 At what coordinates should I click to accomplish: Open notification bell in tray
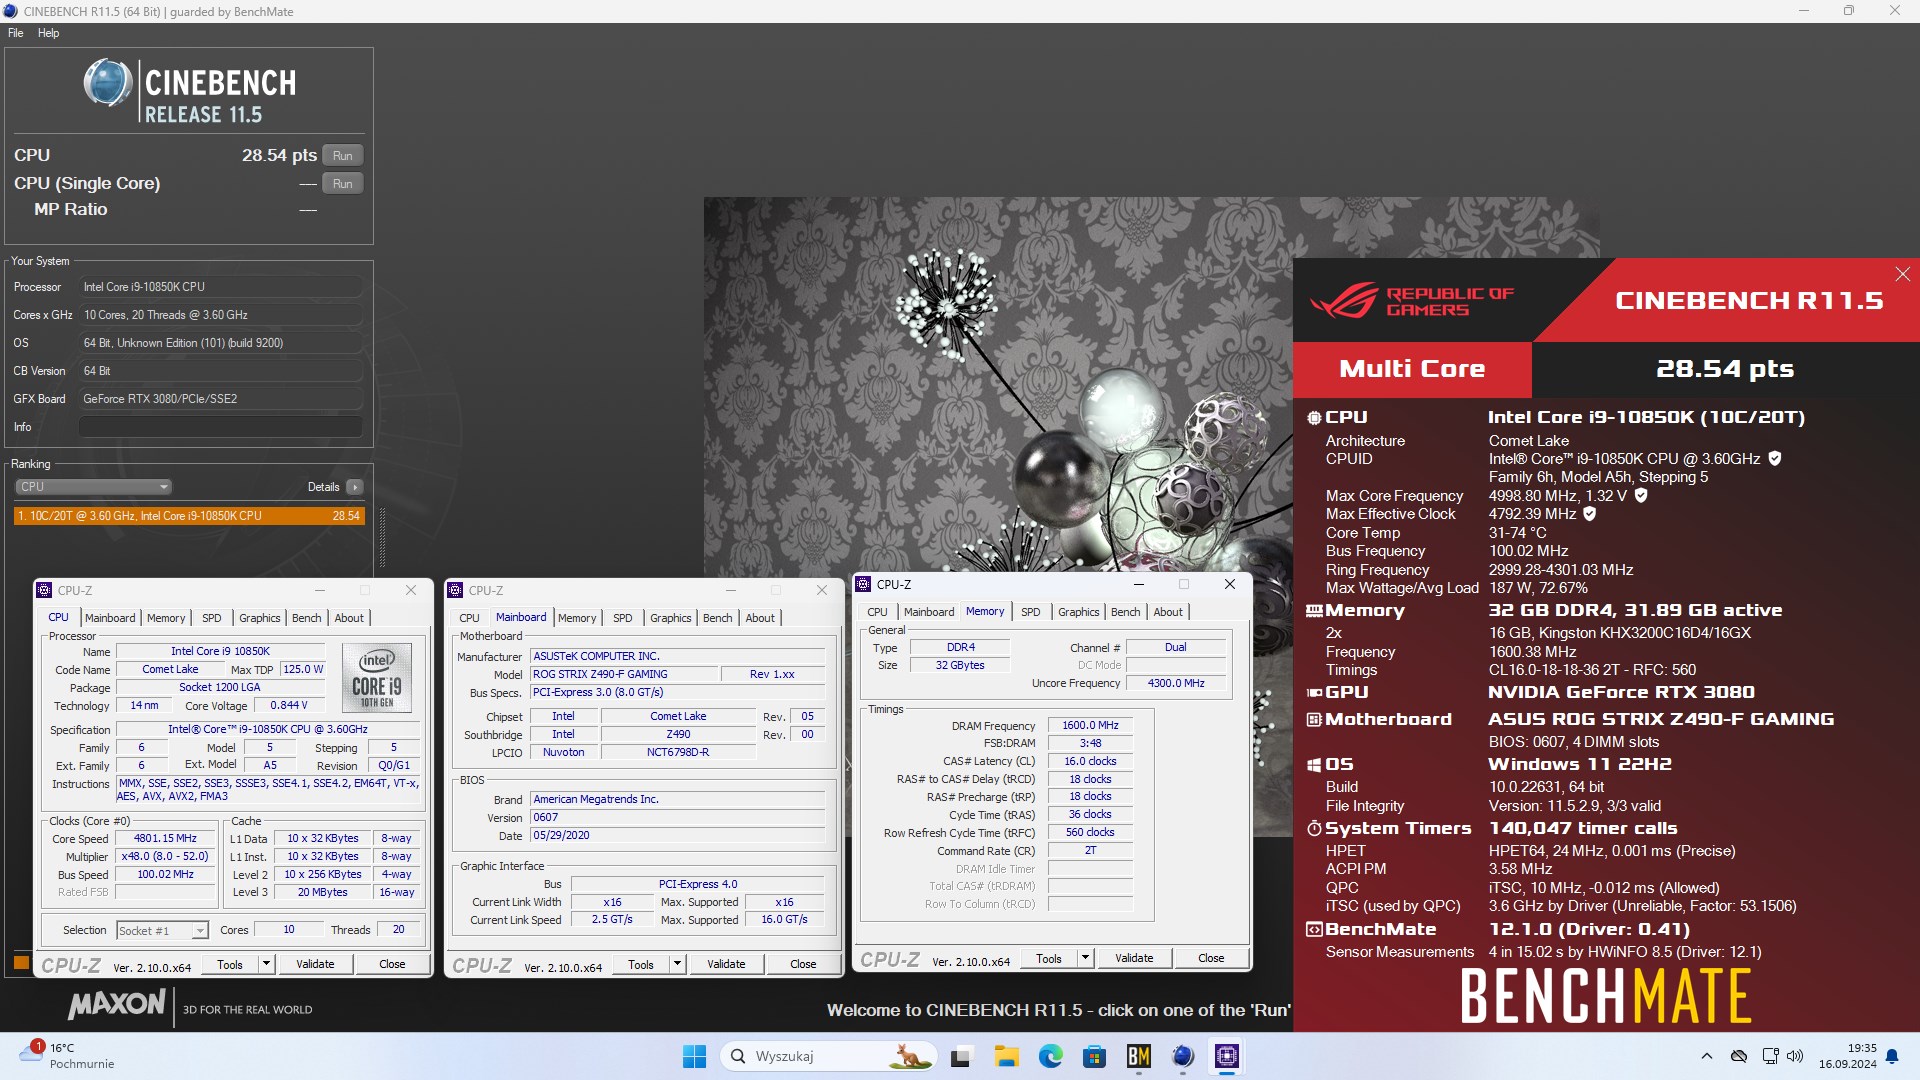[1892, 1056]
